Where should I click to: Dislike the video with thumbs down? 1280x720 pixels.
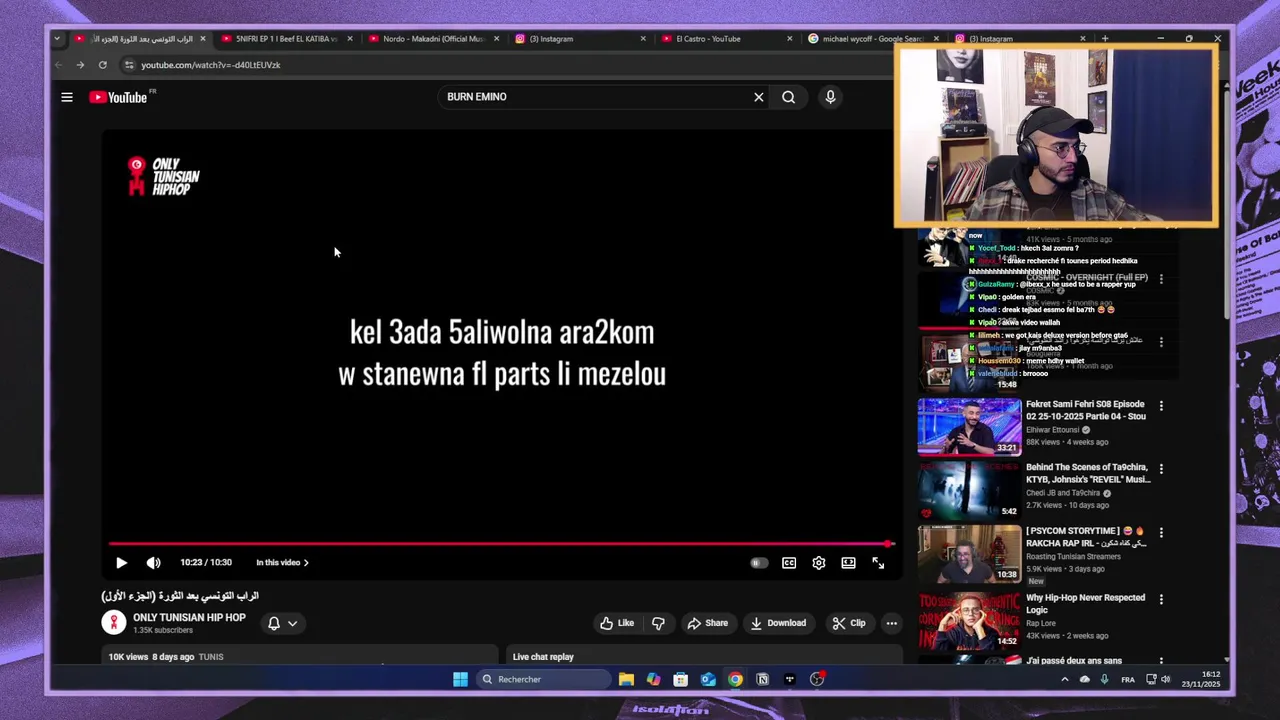[x=658, y=623]
